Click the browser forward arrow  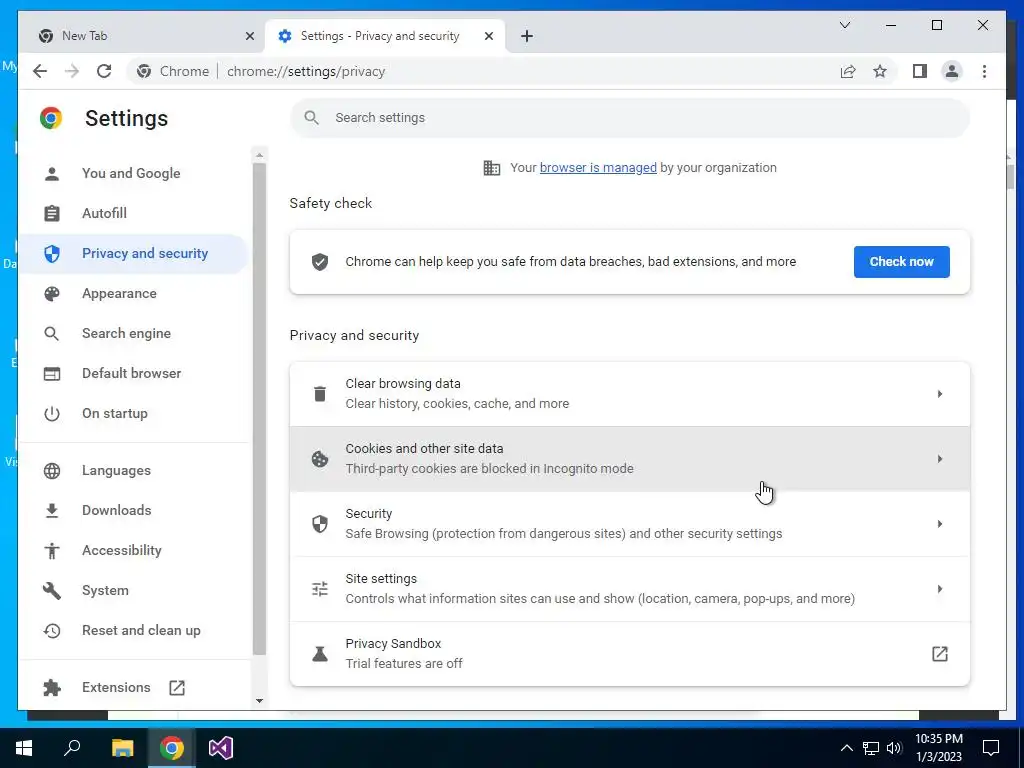[x=72, y=71]
